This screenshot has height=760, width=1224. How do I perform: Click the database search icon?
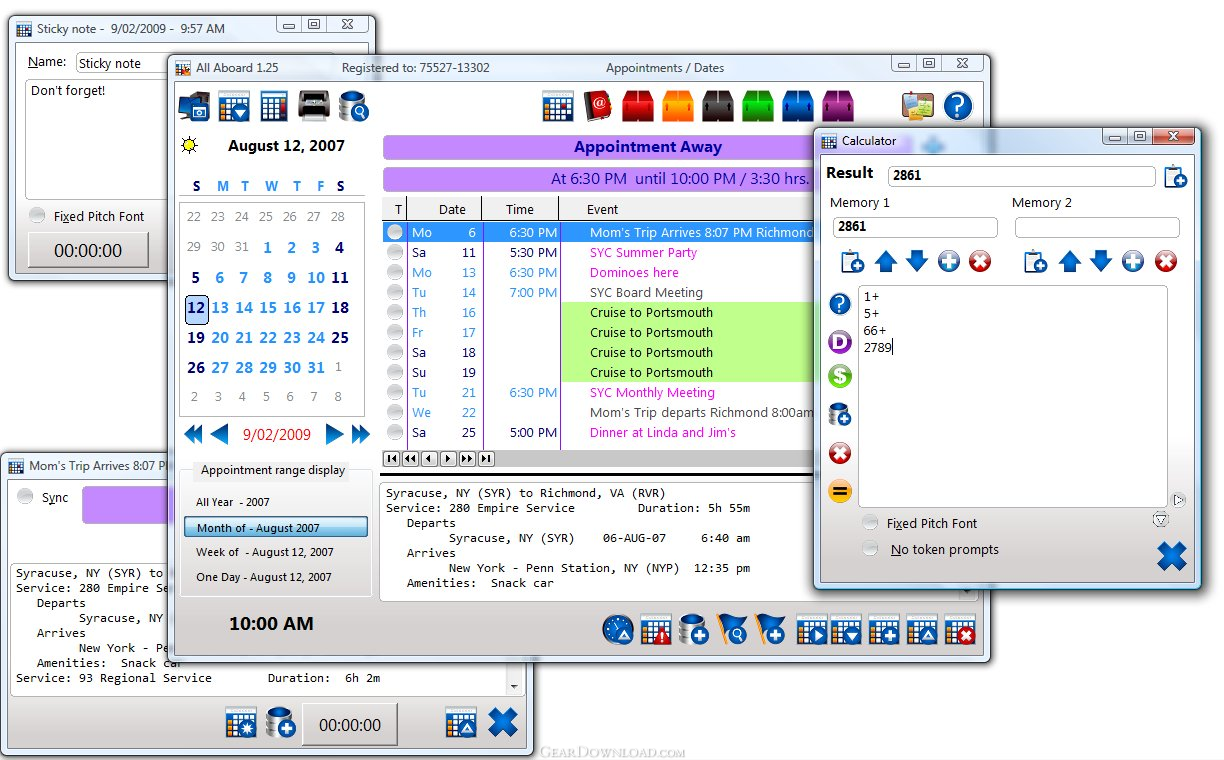click(x=354, y=105)
